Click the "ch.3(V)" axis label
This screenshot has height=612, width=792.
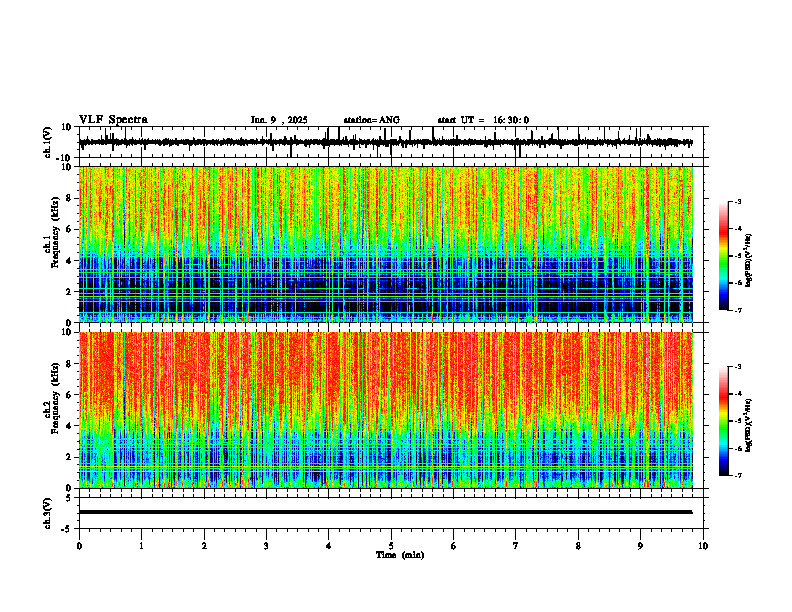coord(48,513)
